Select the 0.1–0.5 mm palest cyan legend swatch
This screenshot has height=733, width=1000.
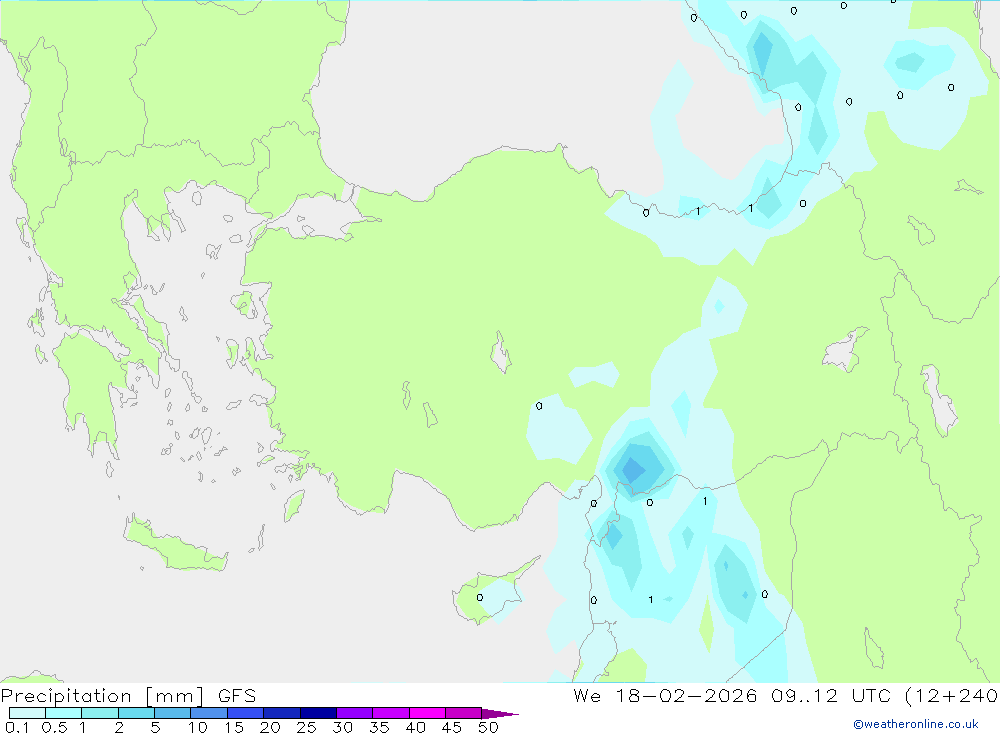pos(27,713)
